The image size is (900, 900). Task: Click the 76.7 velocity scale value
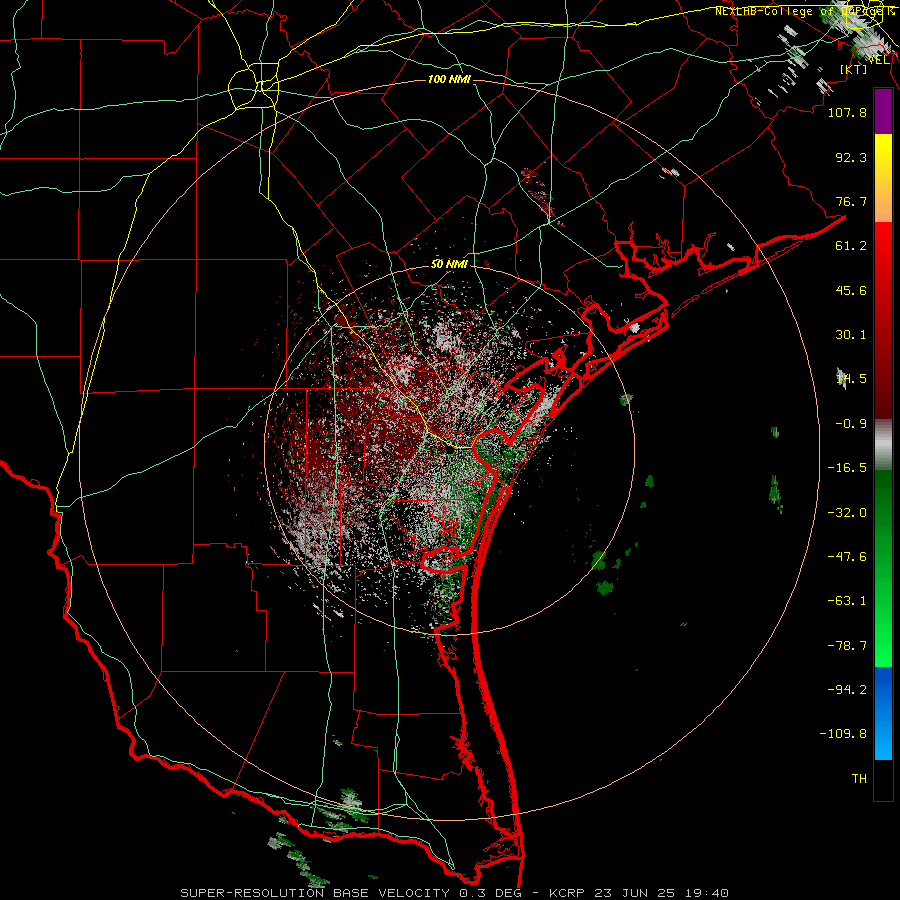[851, 201]
